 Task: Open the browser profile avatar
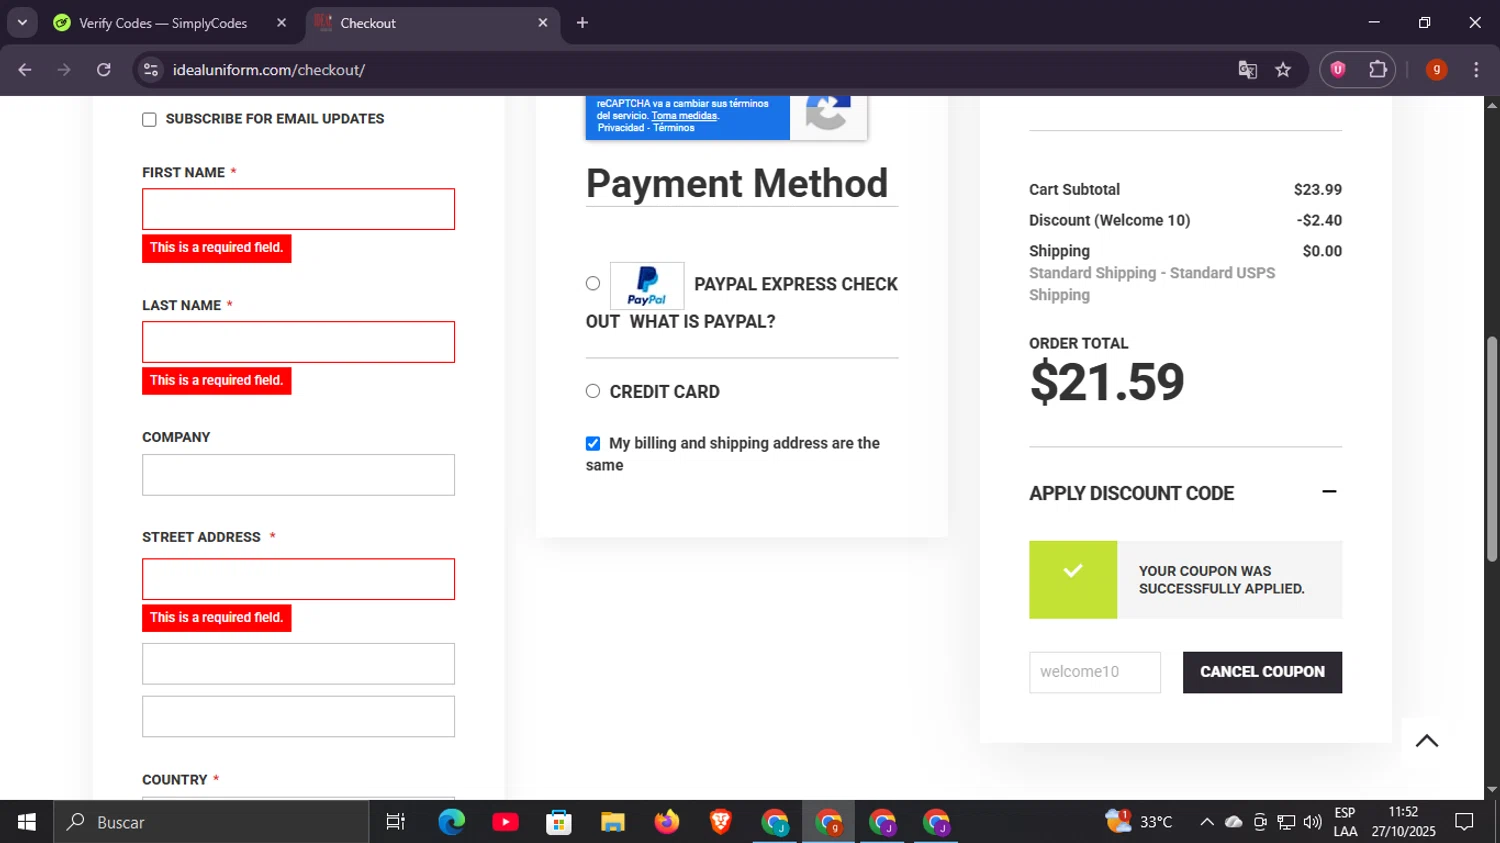1436,69
